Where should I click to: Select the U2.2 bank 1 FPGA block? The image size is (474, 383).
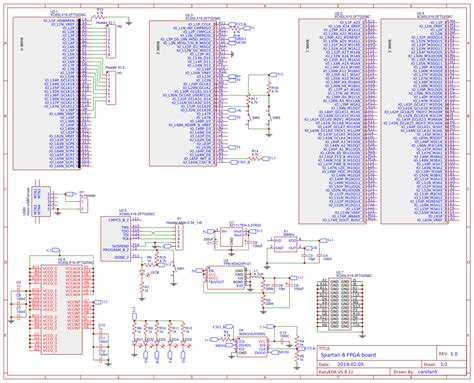pos(332,121)
